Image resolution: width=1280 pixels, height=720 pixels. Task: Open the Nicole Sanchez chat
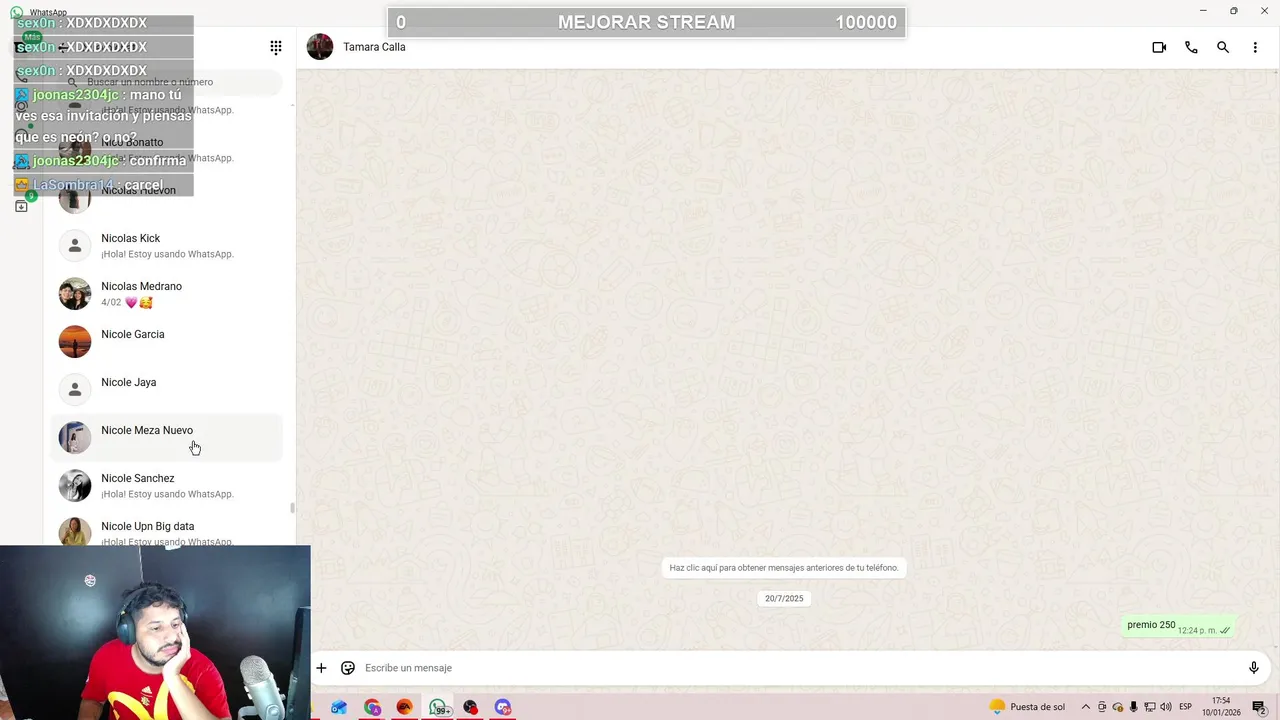point(167,486)
